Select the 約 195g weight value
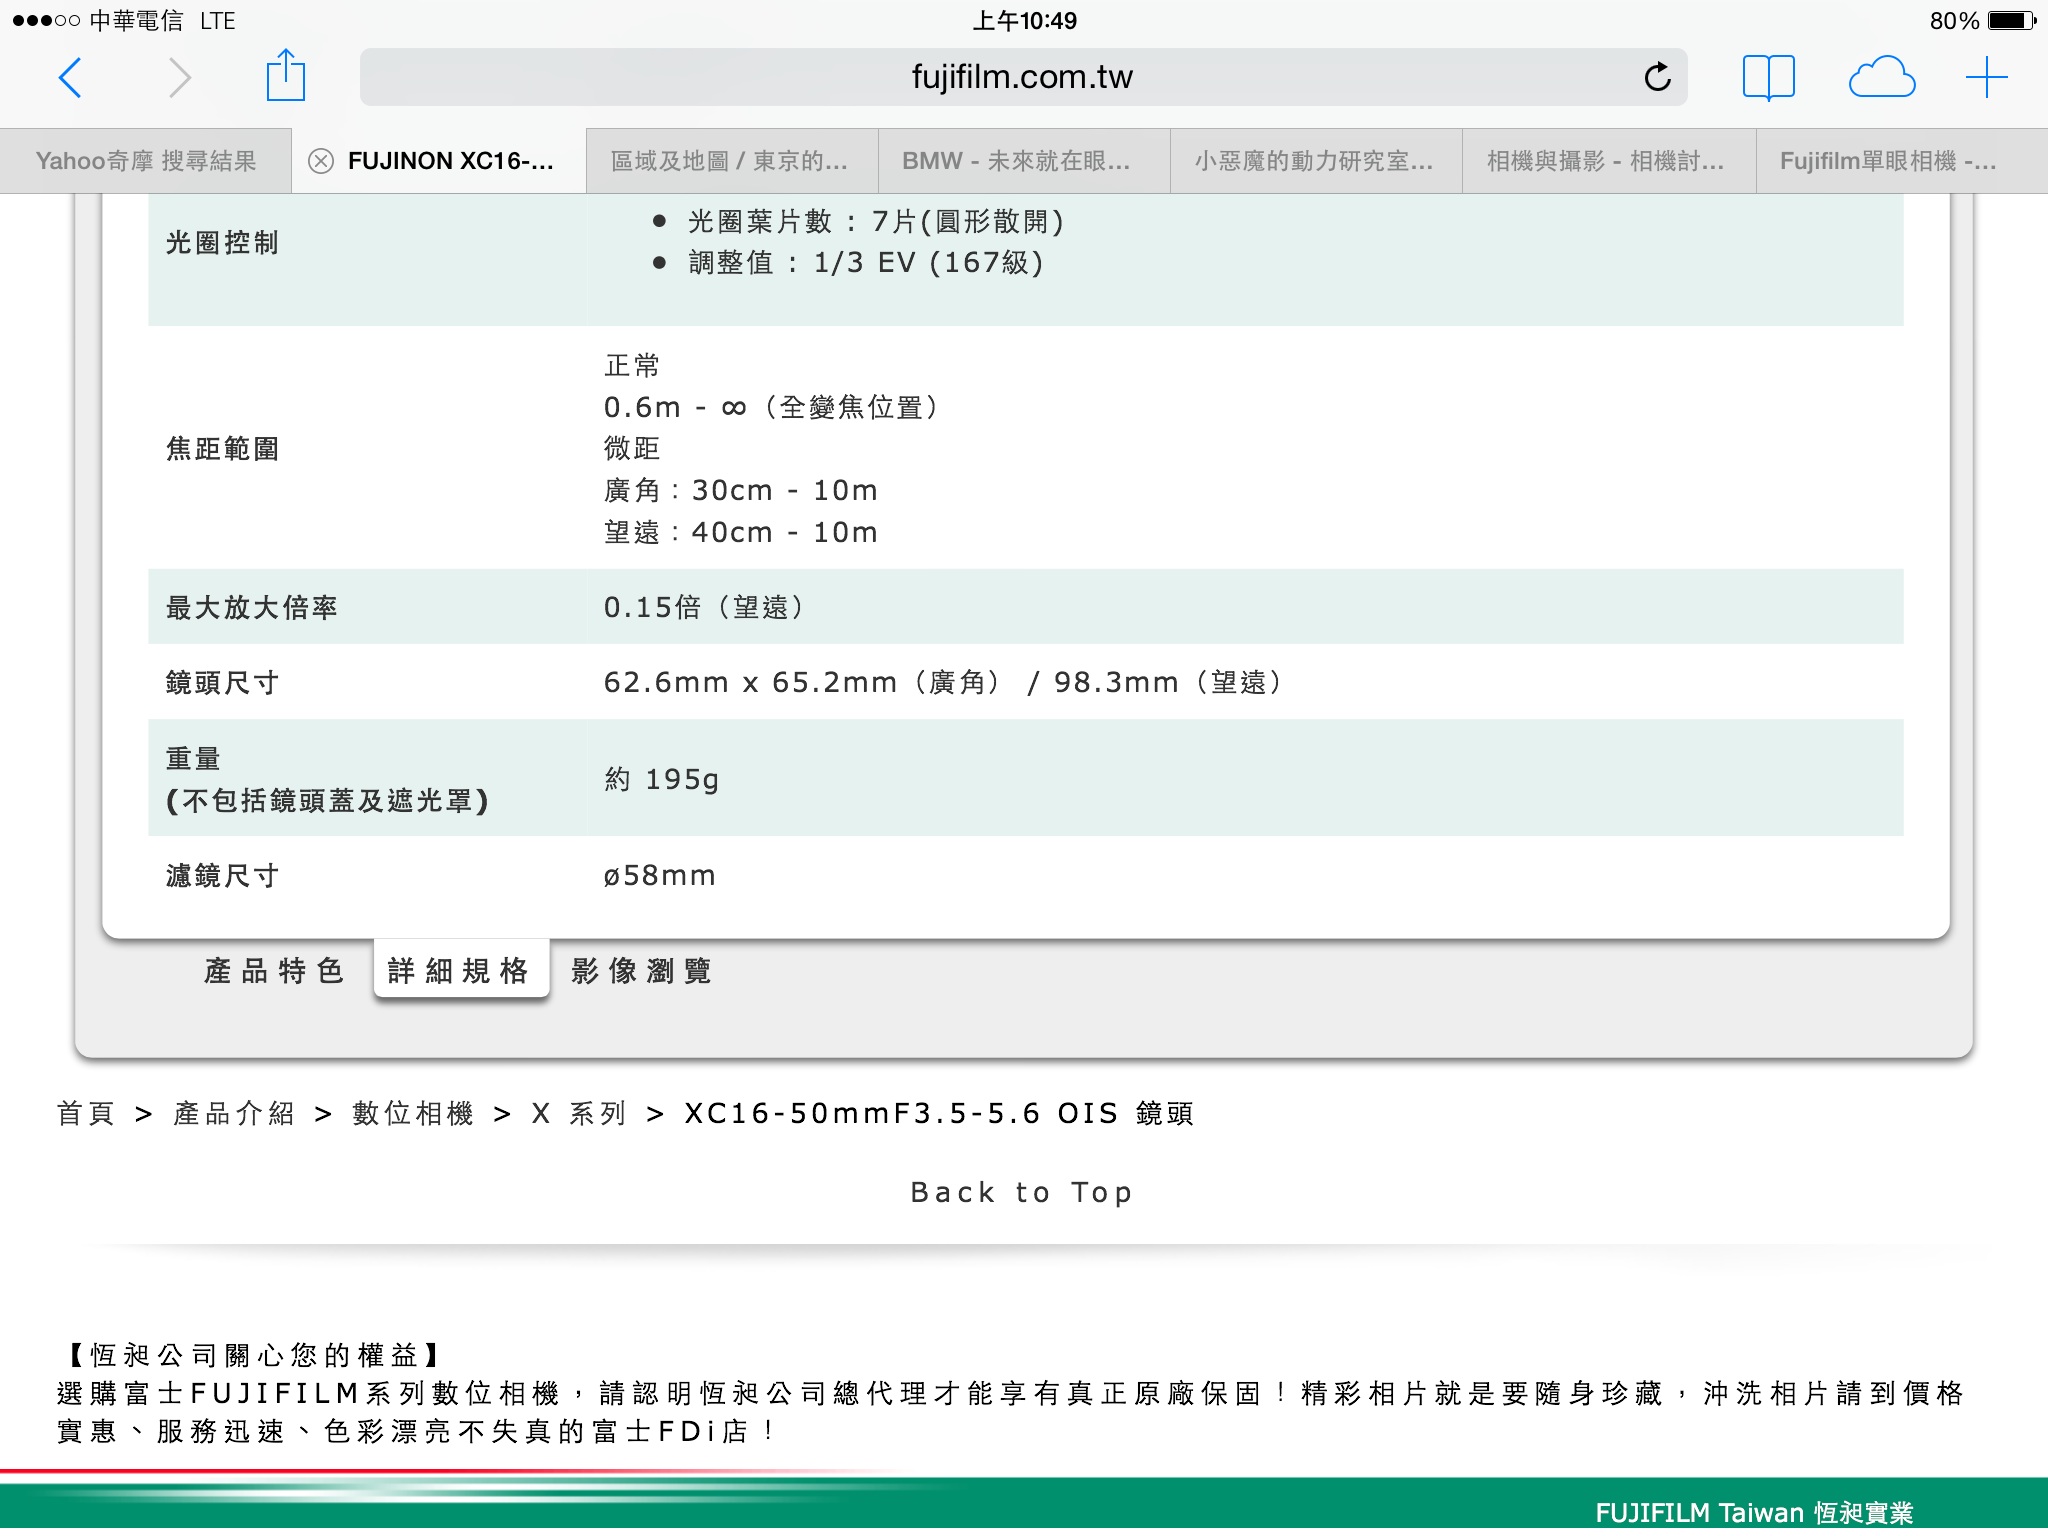The width and height of the screenshot is (2048, 1536). (x=661, y=779)
